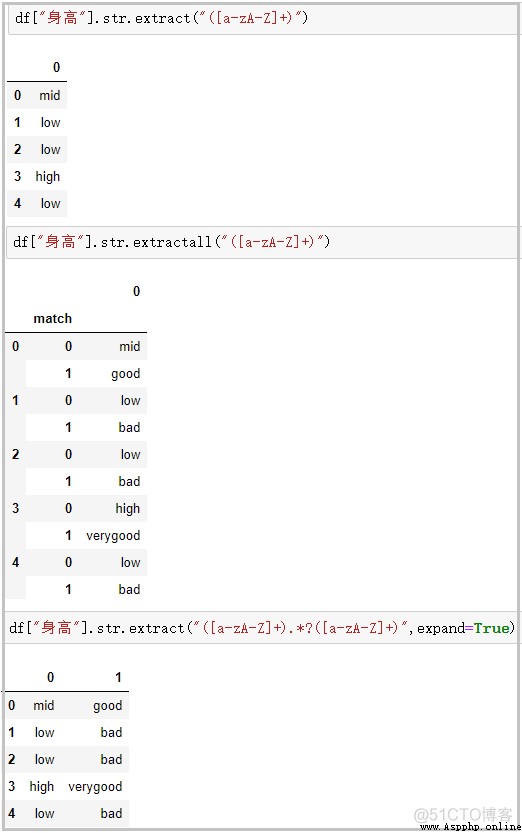
Task: Select the 'good' cell in extractall output
Action: point(125,374)
